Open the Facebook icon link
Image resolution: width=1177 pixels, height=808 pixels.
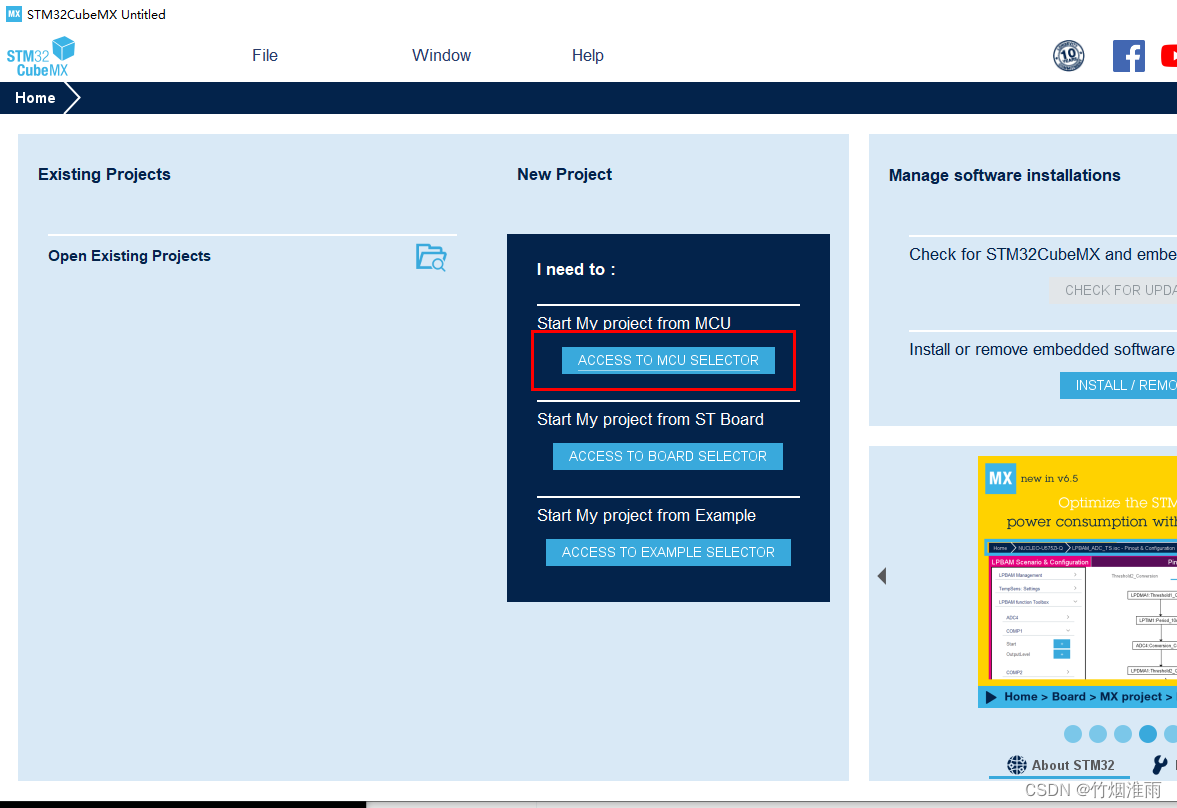[1128, 56]
